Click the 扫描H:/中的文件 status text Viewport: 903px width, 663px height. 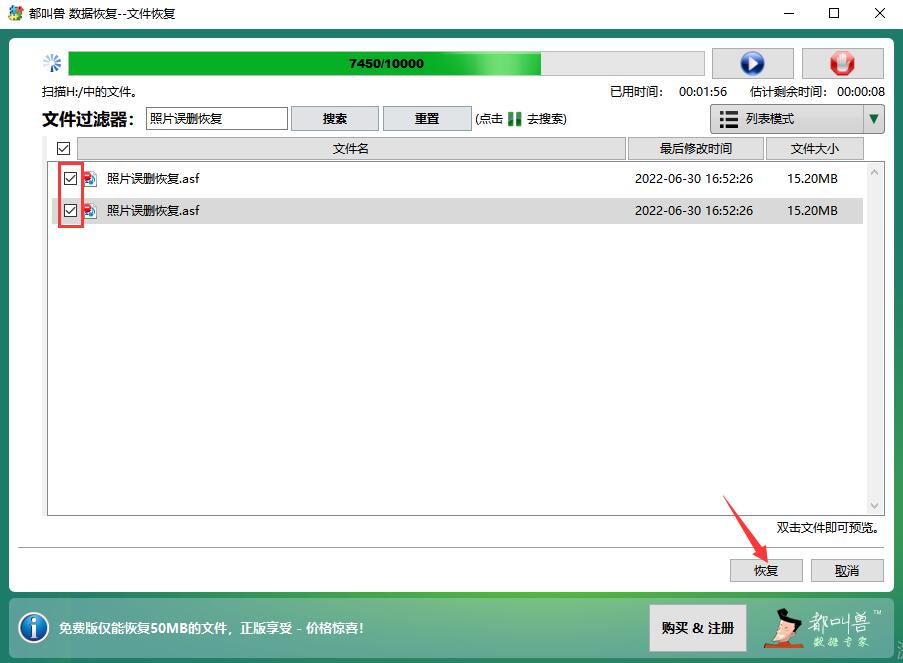coord(89,92)
